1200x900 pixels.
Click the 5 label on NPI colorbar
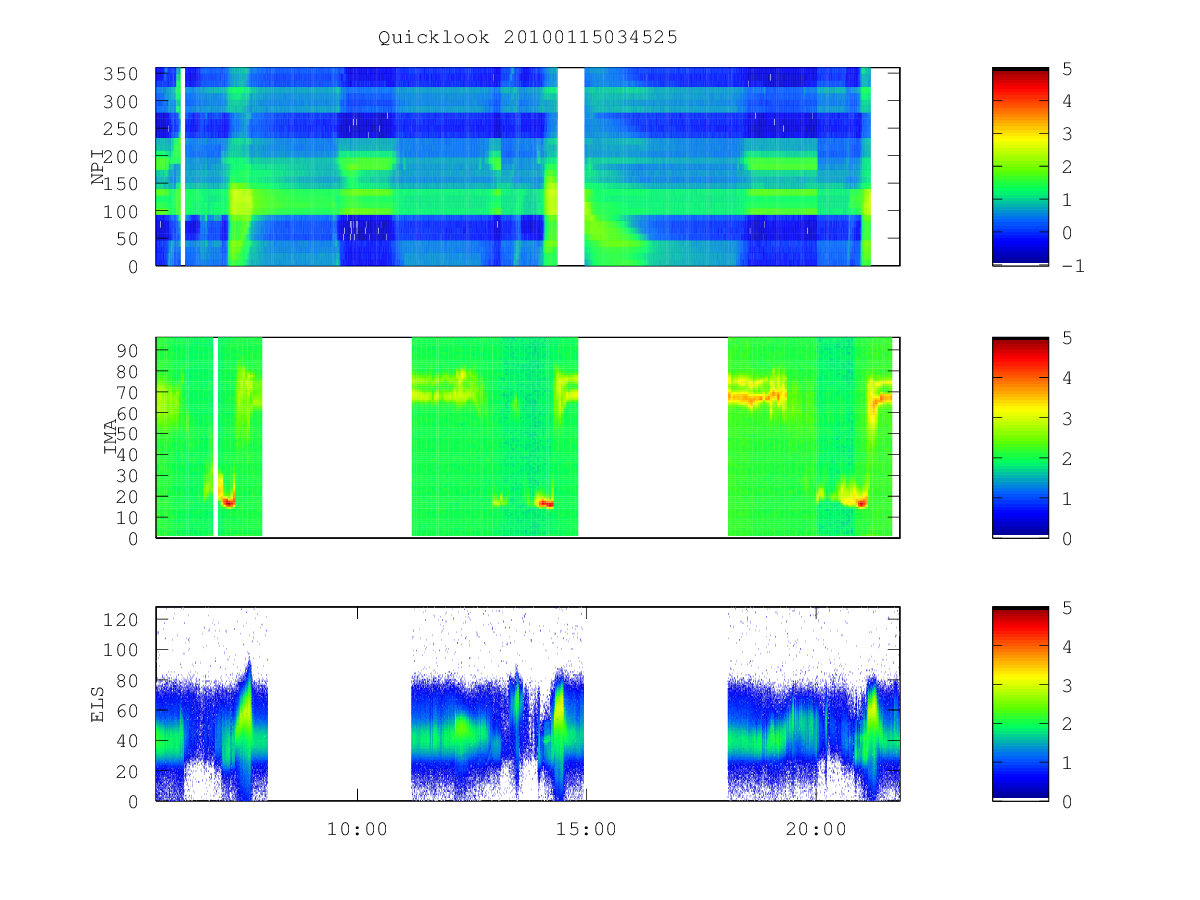pos(1068,68)
